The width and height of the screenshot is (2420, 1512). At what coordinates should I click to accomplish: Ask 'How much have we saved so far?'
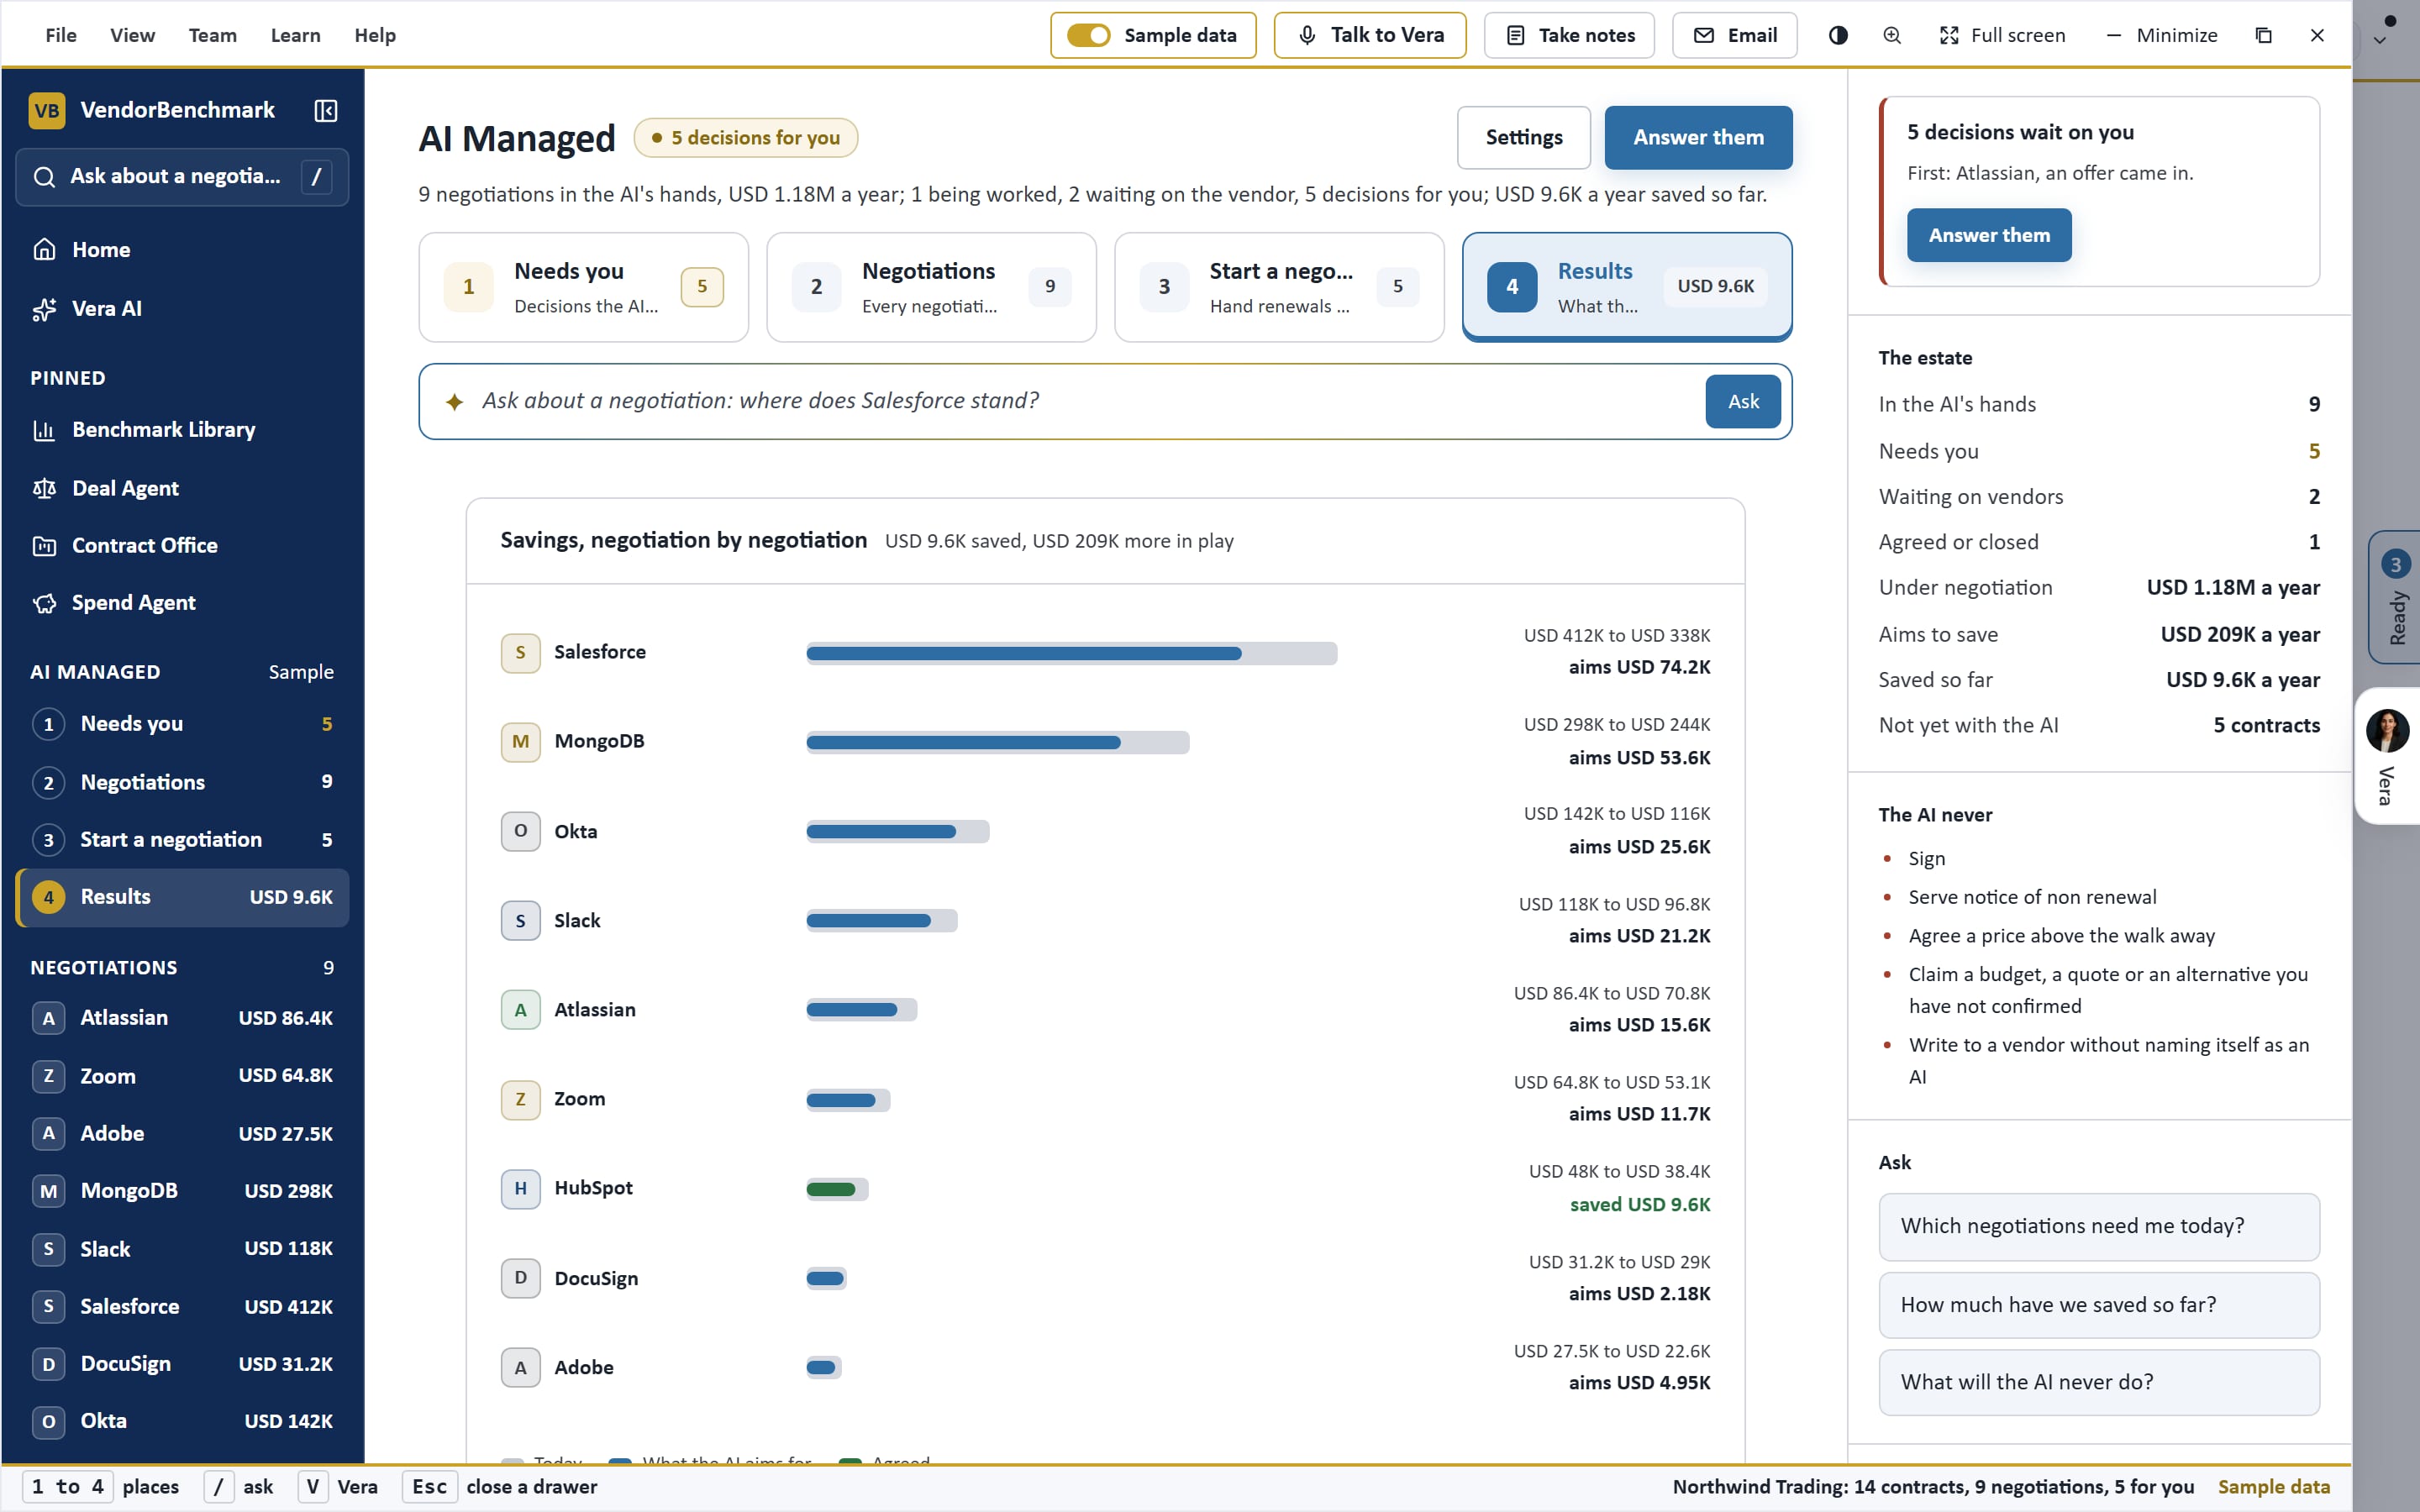tap(2099, 1305)
